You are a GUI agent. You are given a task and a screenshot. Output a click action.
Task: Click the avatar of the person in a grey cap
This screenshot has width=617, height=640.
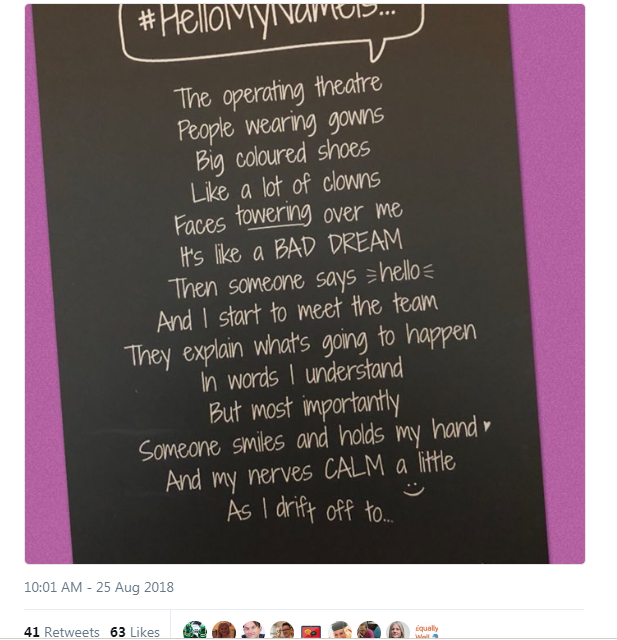(340, 631)
